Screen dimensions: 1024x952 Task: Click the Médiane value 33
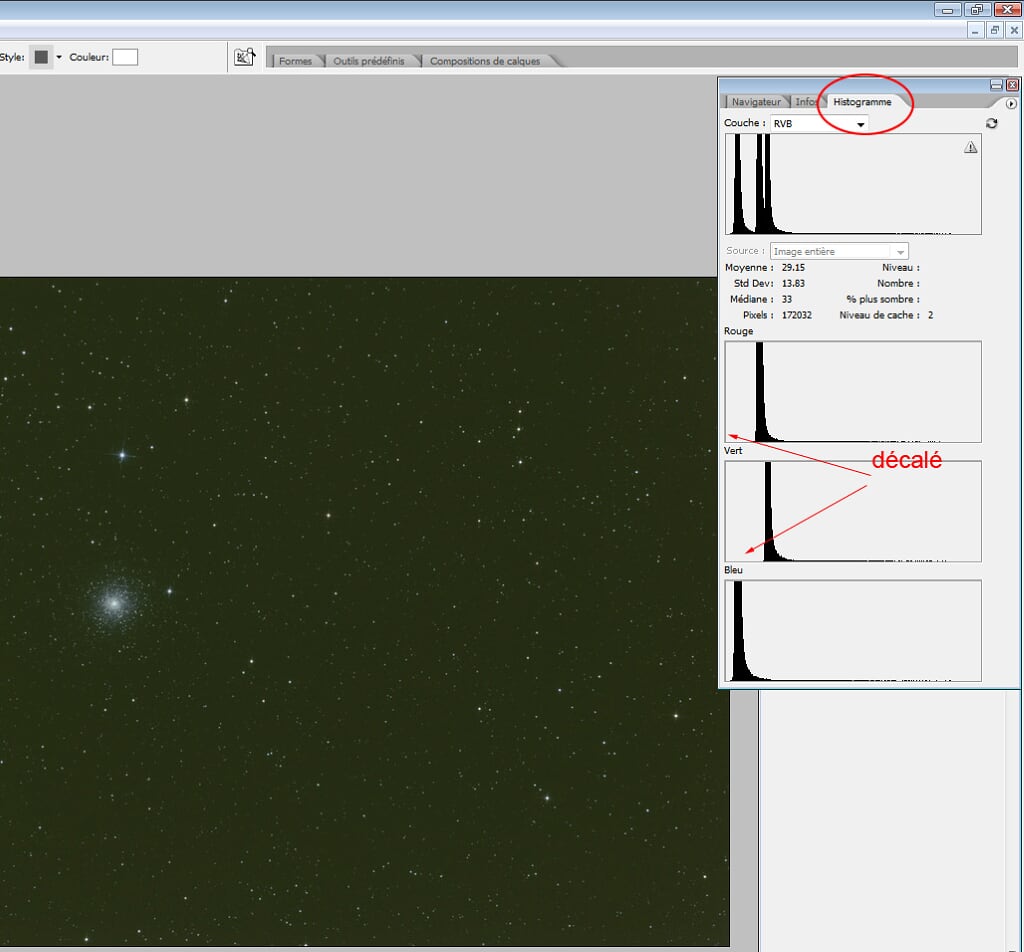coord(787,299)
